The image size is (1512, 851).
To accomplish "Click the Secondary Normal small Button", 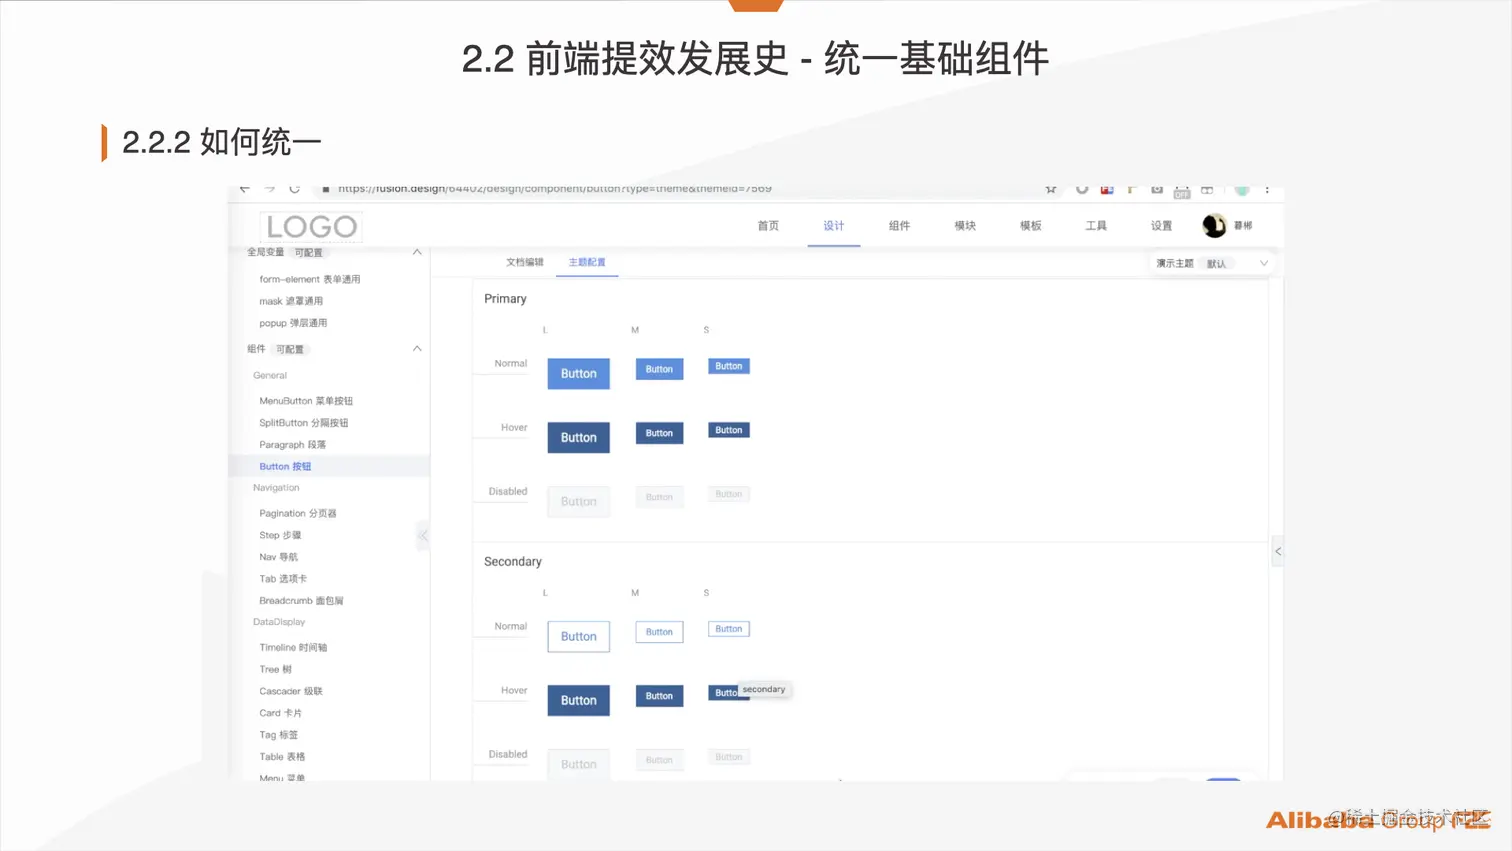I will pos(729,629).
